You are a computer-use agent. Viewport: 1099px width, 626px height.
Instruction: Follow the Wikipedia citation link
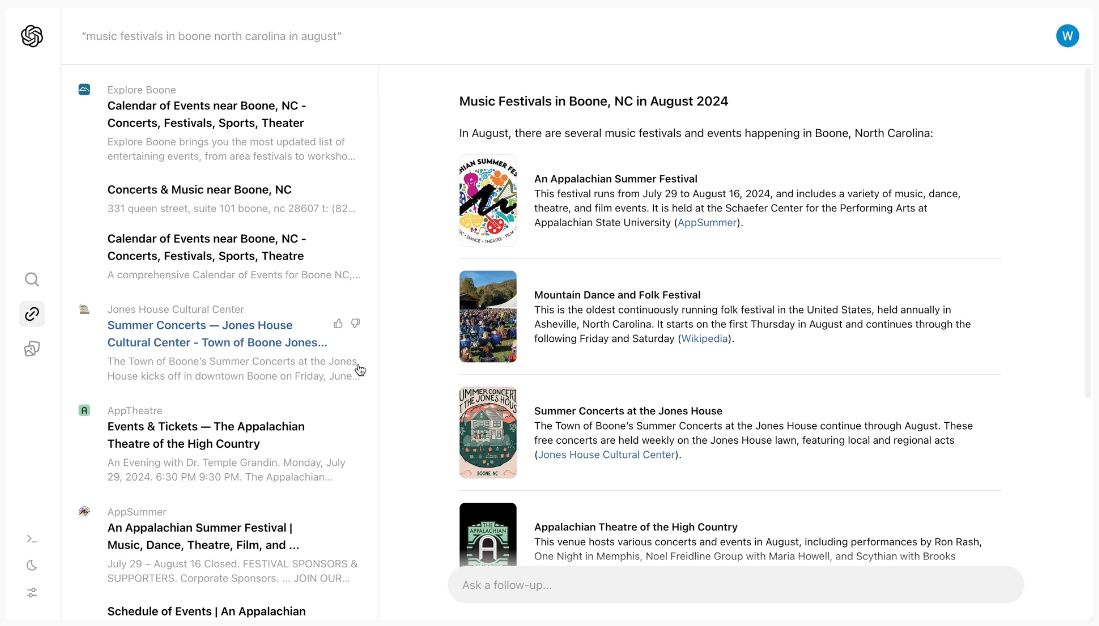click(704, 339)
